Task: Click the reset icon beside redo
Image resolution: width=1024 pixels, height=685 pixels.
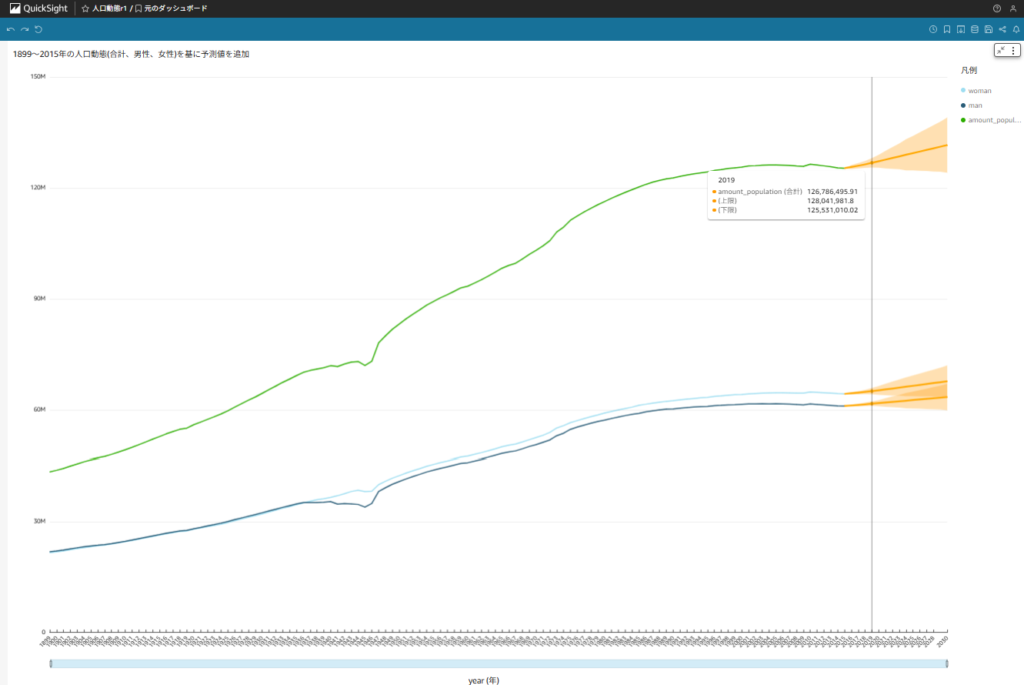Action: pyautogui.click(x=38, y=29)
